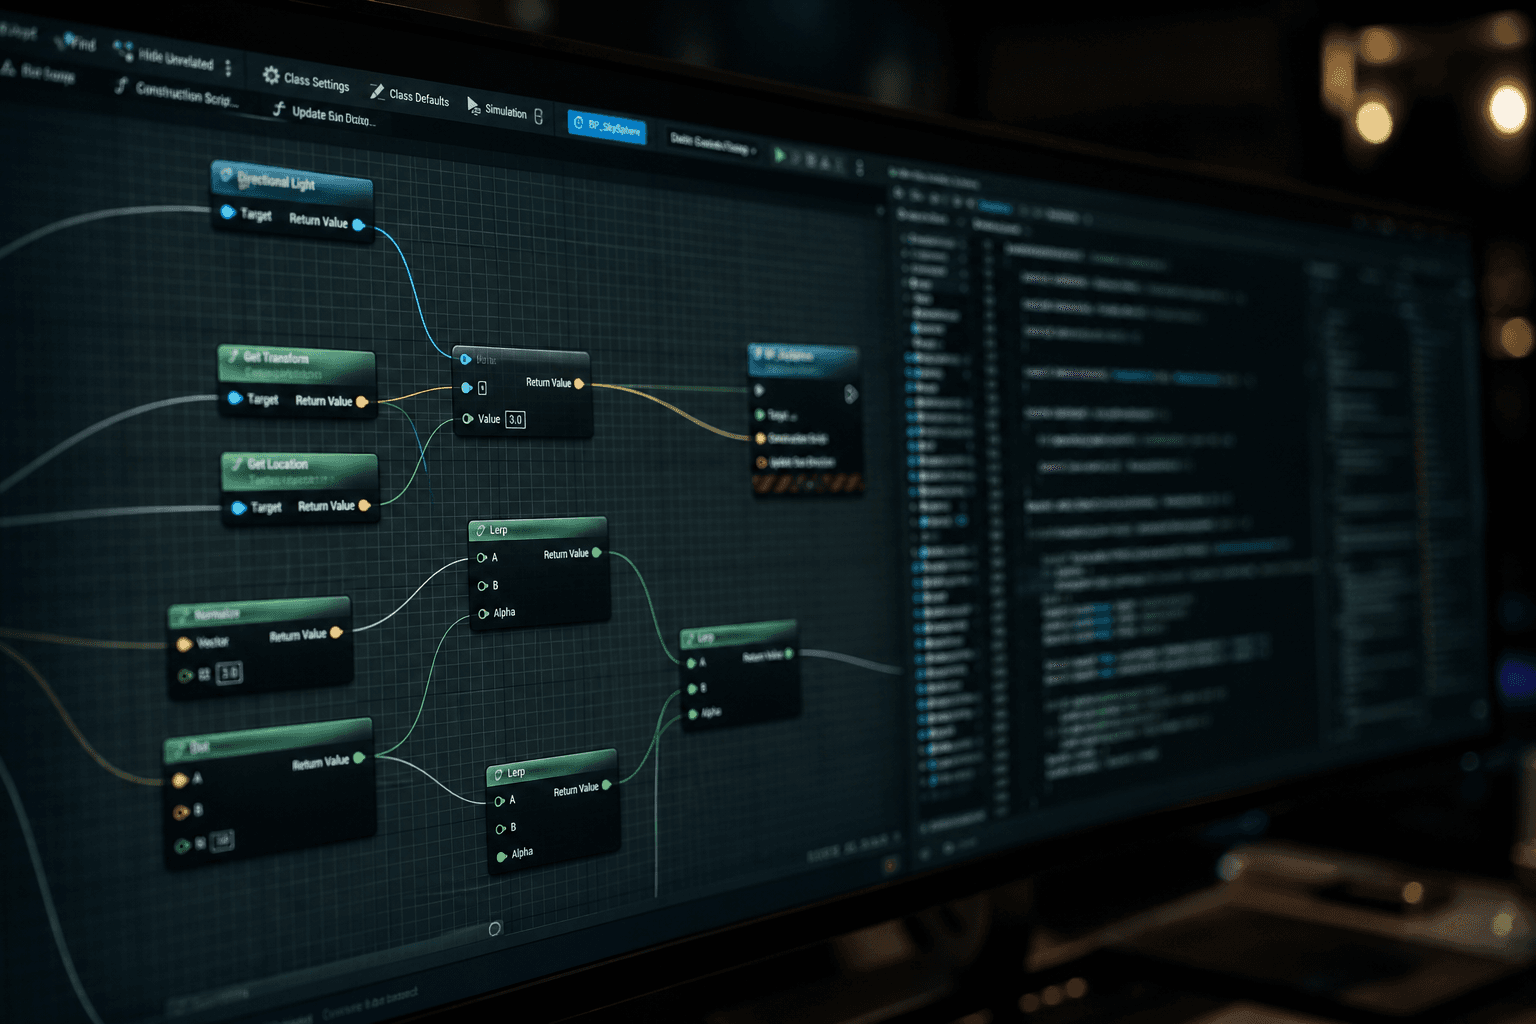Screen dimensions: 1536x1024
Task: Click the Get Location node's Return Value pin
Action: click(364, 506)
